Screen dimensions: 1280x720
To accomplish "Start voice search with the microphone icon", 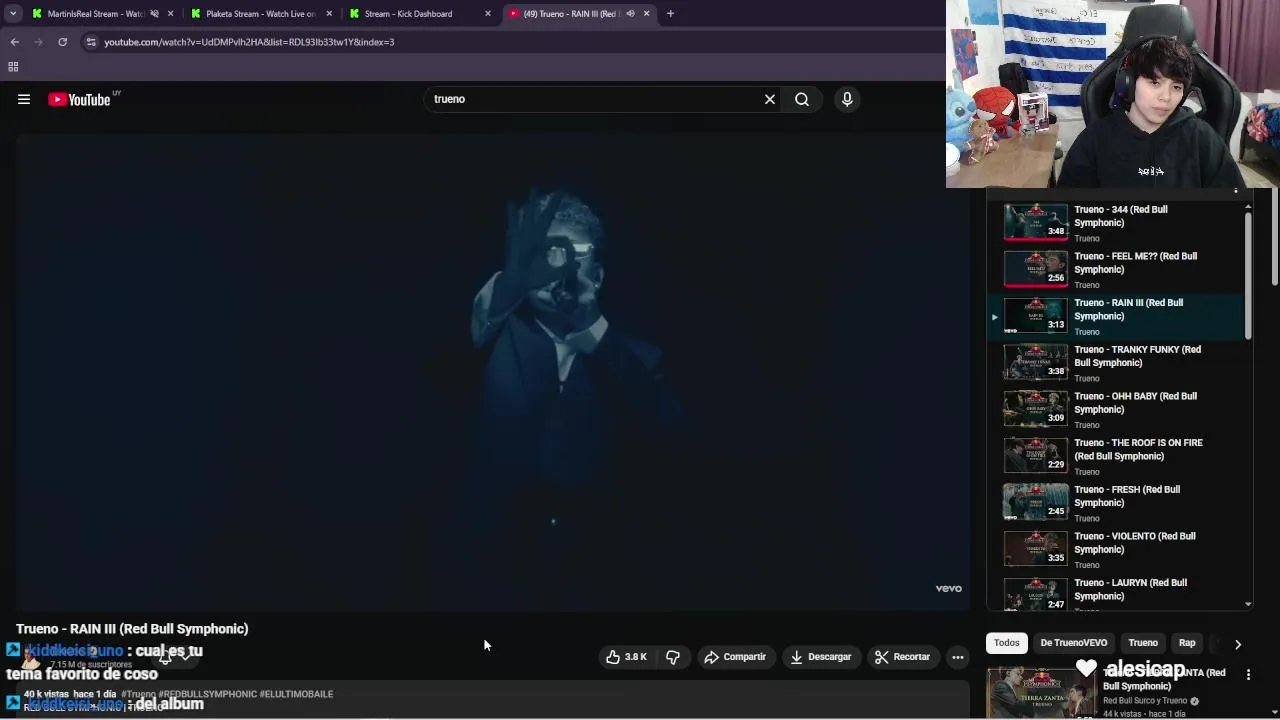I will click(x=847, y=99).
